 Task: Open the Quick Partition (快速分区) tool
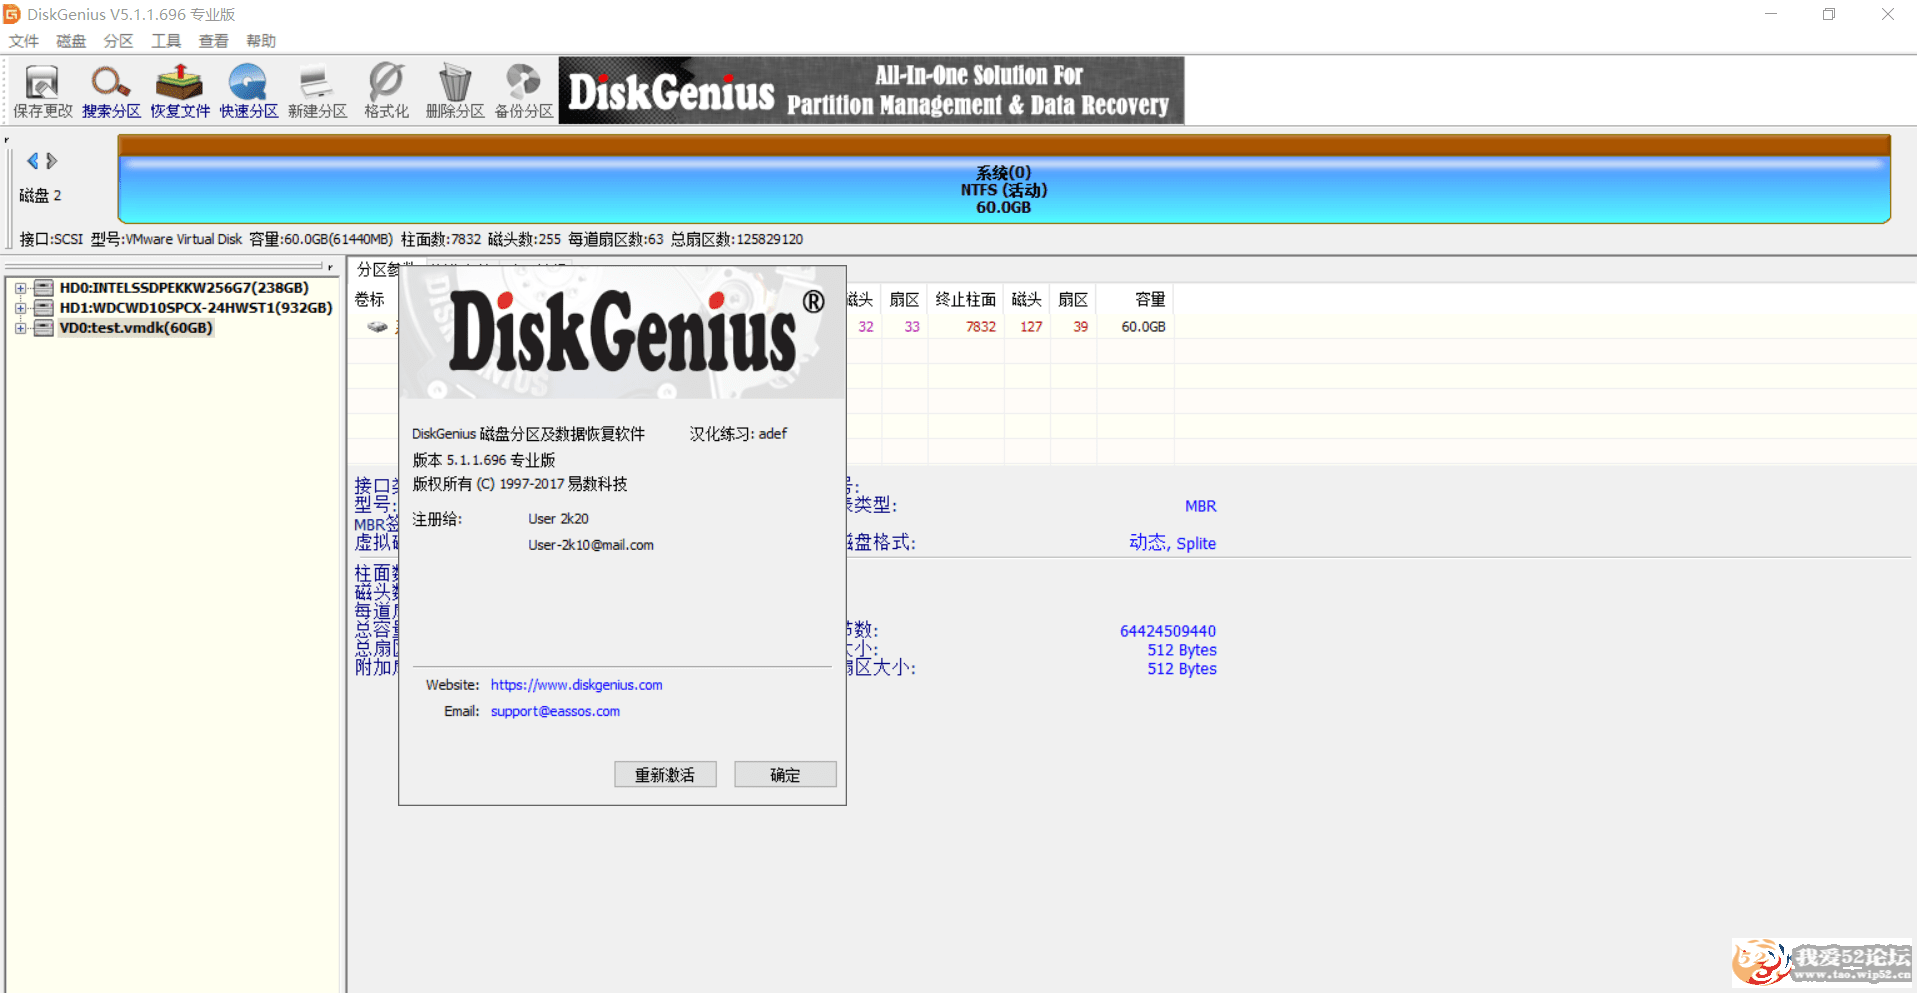(x=249, y=91)
